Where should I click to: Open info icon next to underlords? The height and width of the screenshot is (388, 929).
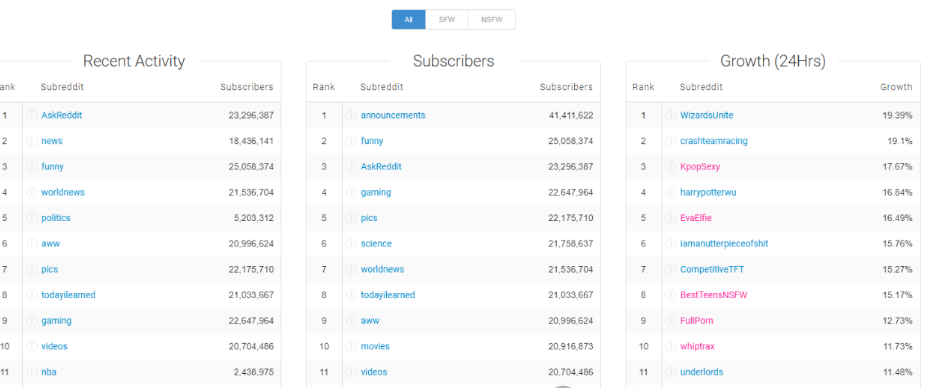tap(671, 372)
